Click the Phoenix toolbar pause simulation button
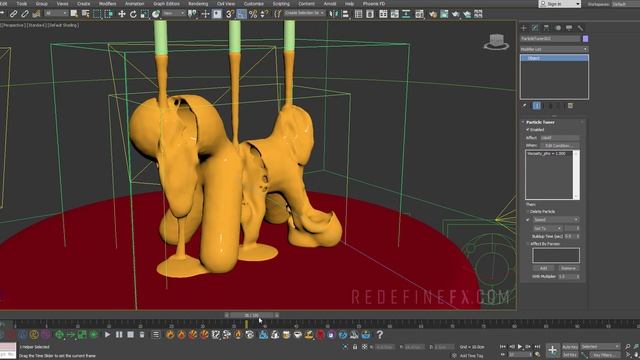The image size is (640, 360). click(x=119, y=335)
